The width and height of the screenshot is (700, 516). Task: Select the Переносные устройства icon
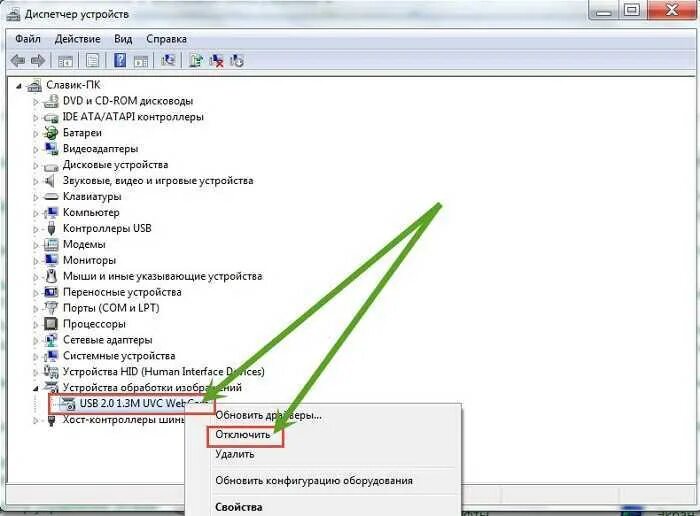coord(51,292)
